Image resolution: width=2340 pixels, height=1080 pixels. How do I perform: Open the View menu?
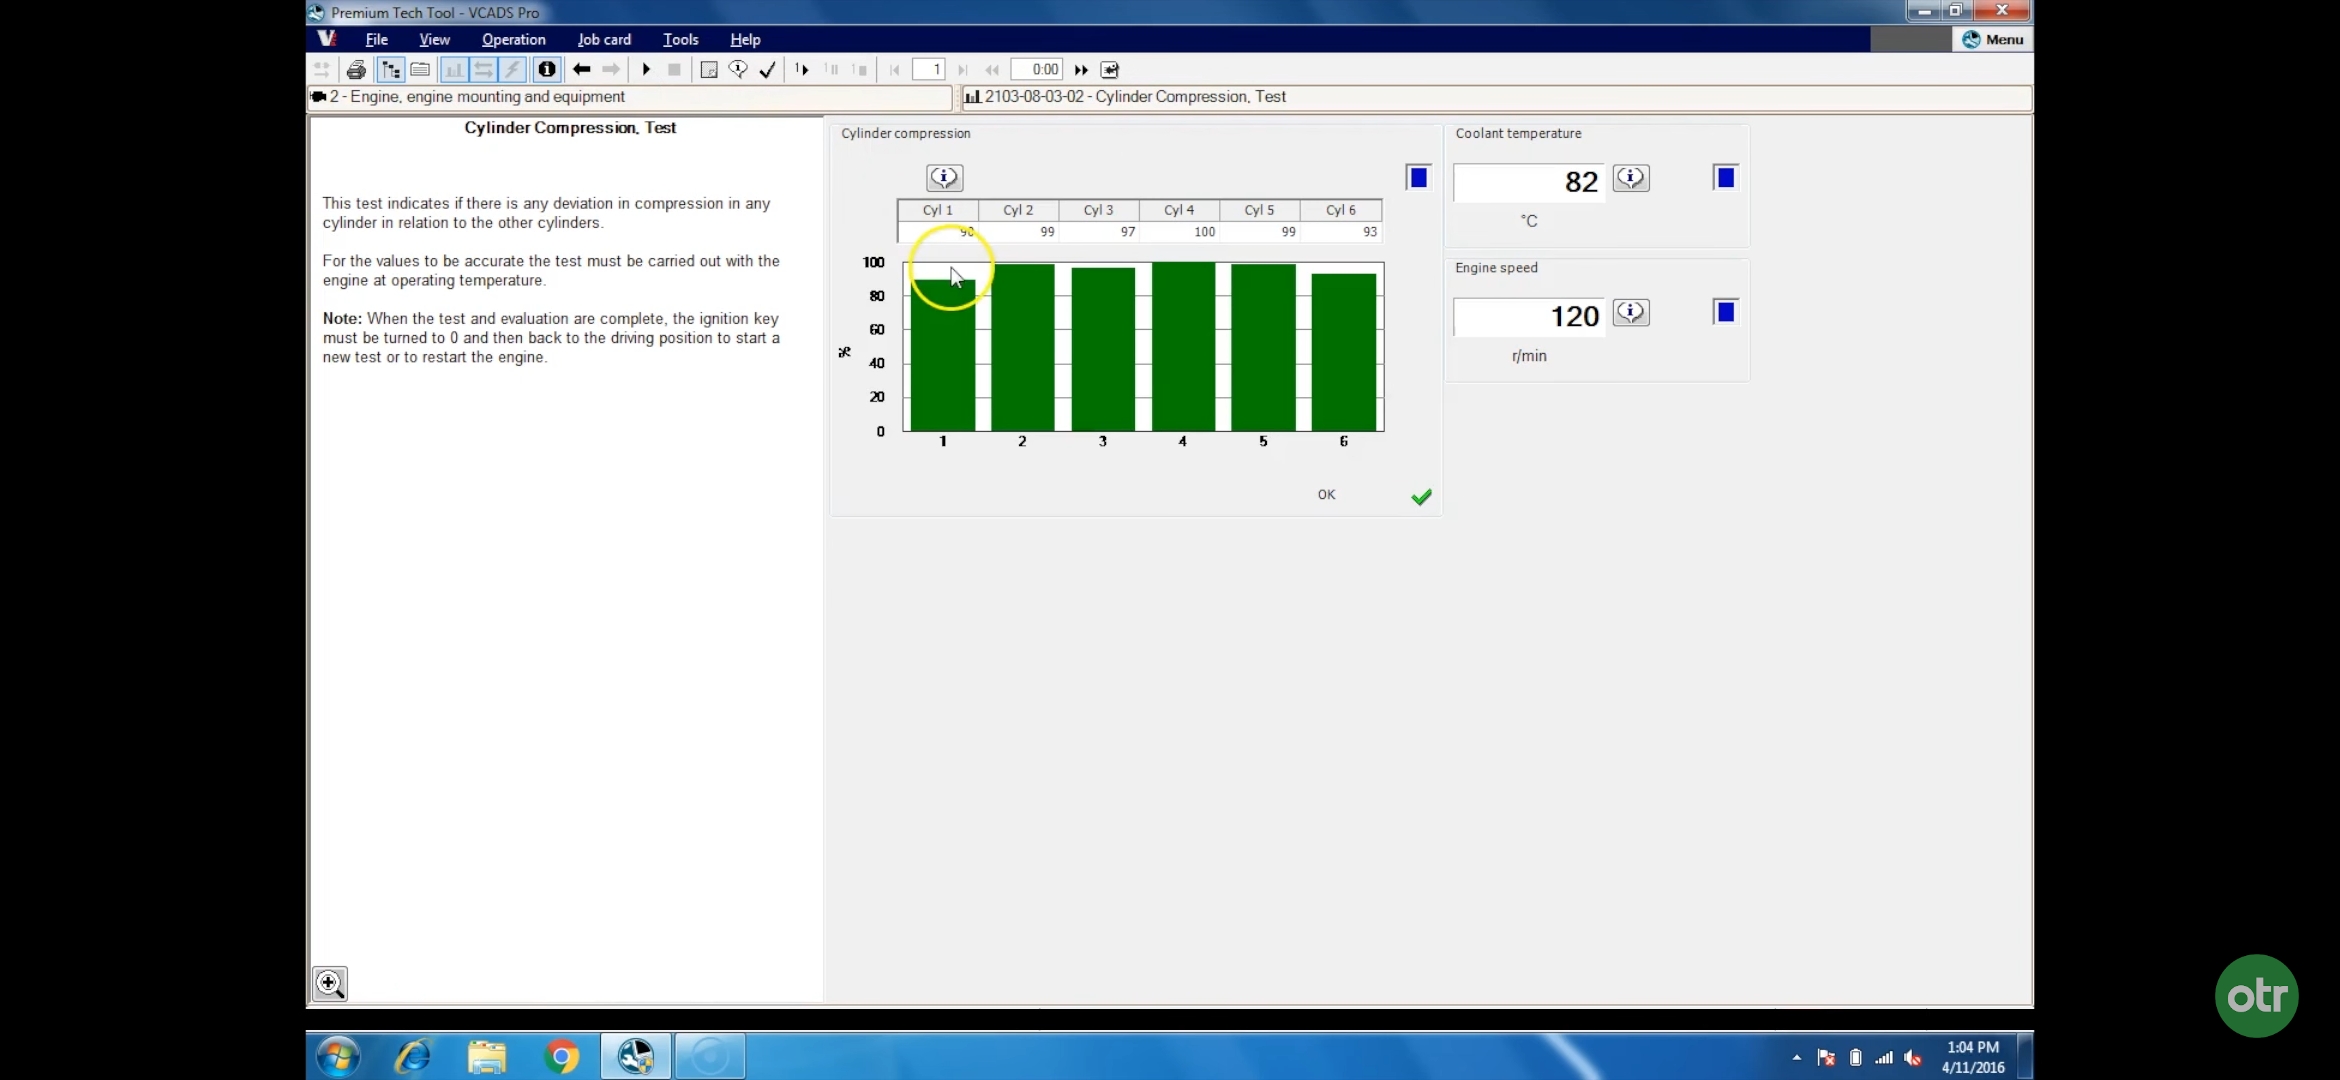[x=434, y=40]
